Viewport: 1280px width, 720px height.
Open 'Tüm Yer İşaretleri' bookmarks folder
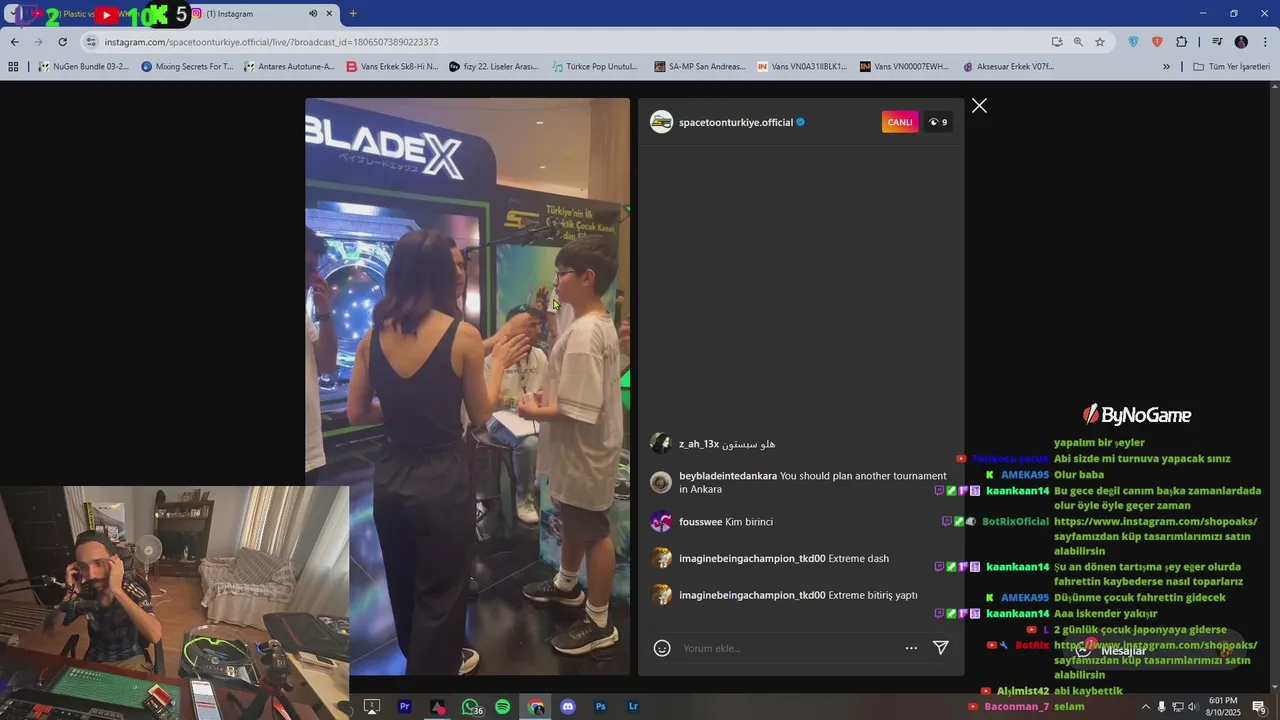point(1231,67)
